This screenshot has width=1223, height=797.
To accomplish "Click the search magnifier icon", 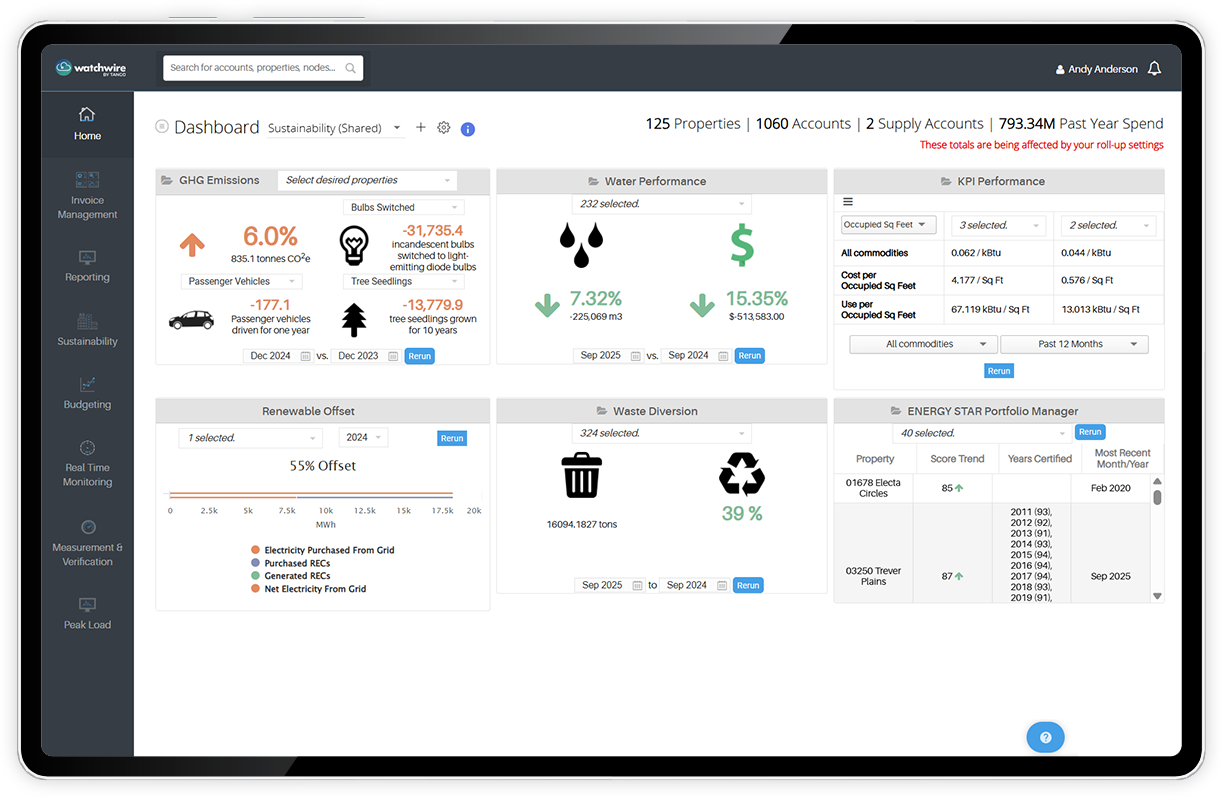I will [x=350, y=69].
